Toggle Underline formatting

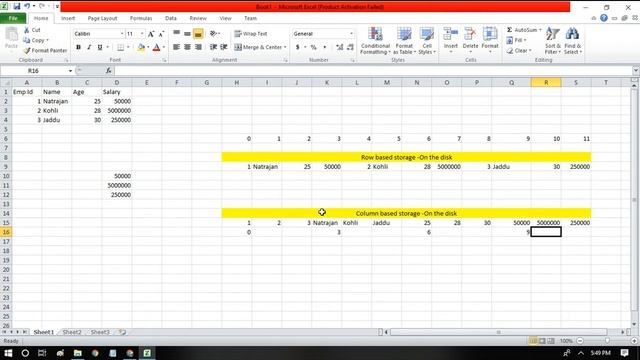[x=100, y=47]
